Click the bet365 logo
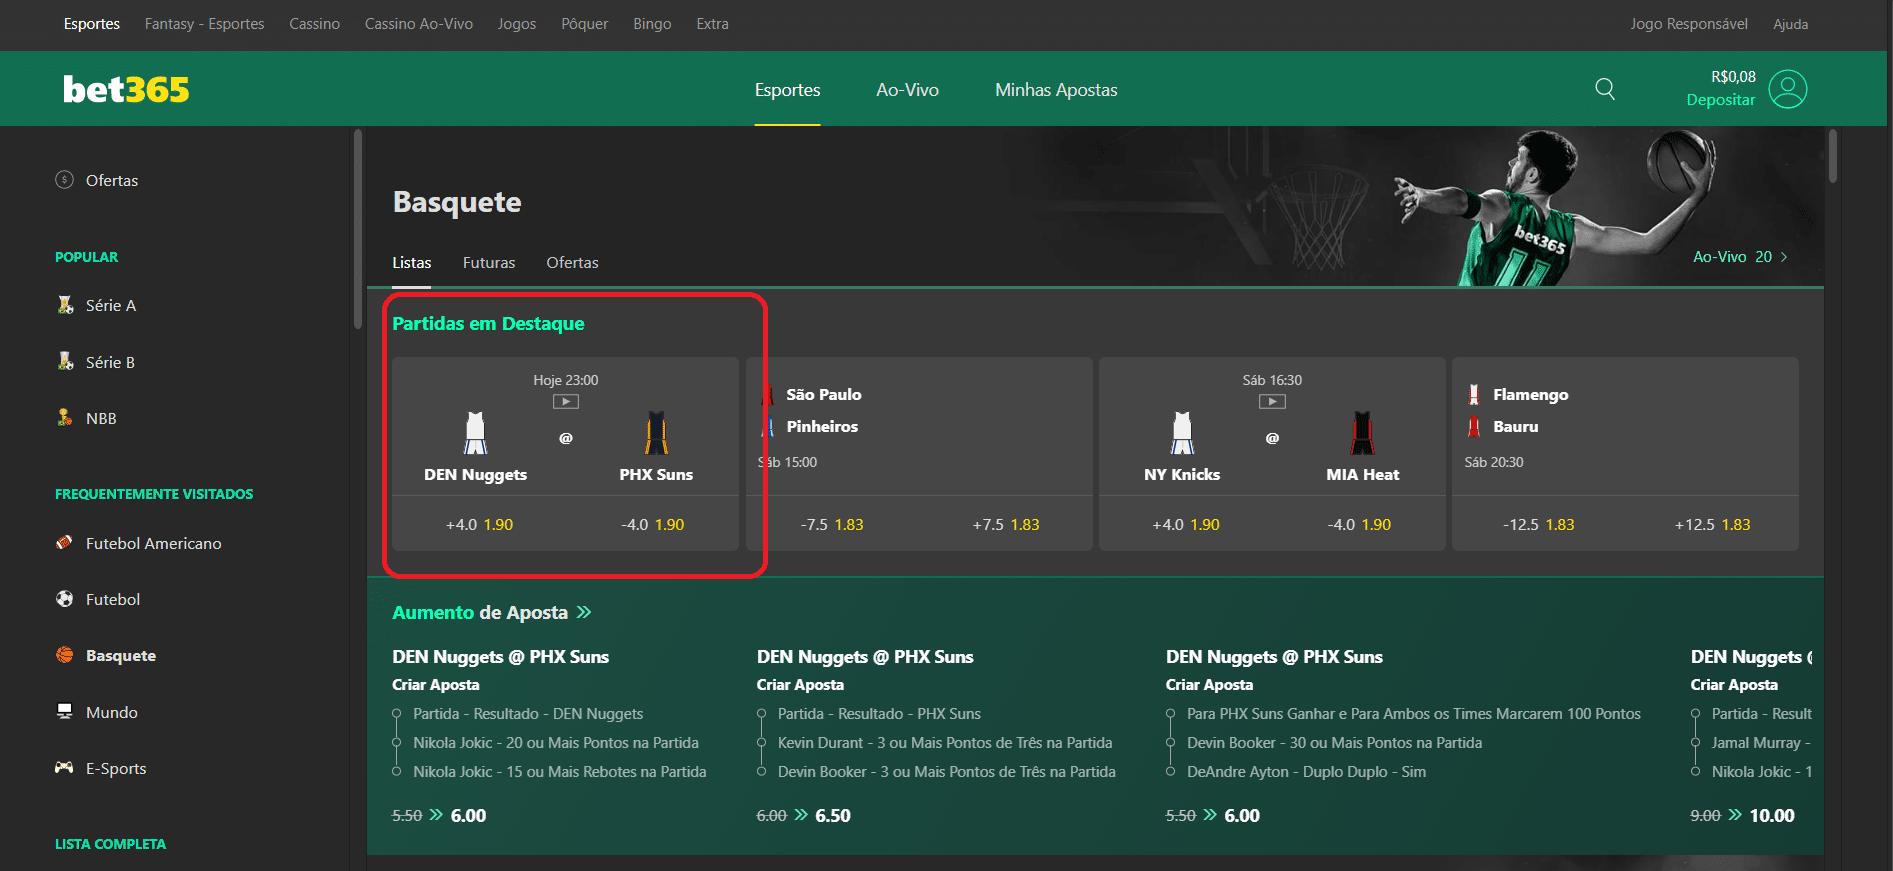1893x871 pixels. pos(126,90)
